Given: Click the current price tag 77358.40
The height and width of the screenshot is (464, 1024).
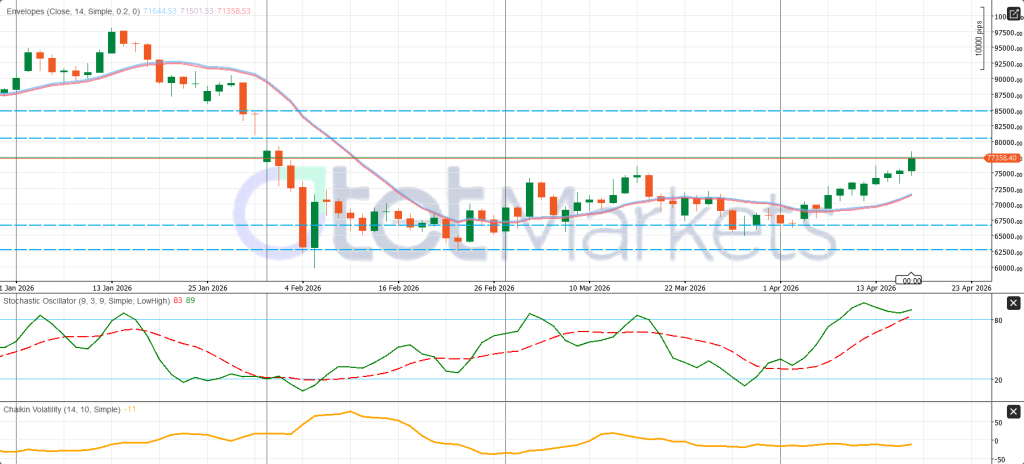Looking at the screenshot, I should pos(1001,158).
